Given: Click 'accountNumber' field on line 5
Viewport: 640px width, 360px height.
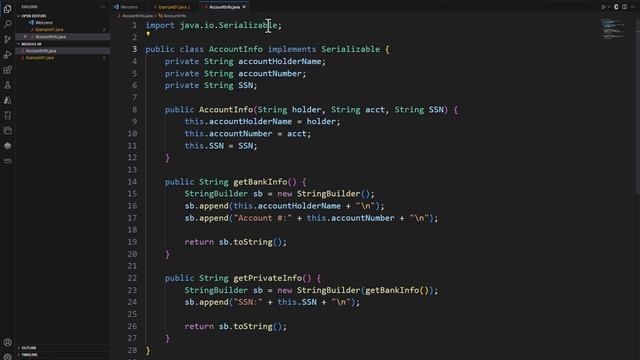Looking at the screenshot, I should click(270, 73).
